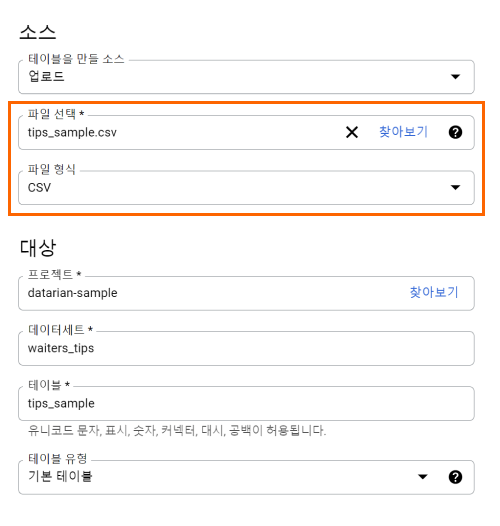500x526 pixels.
Task: Click 찾아보기 link in file selection
Action: (403, 132)
